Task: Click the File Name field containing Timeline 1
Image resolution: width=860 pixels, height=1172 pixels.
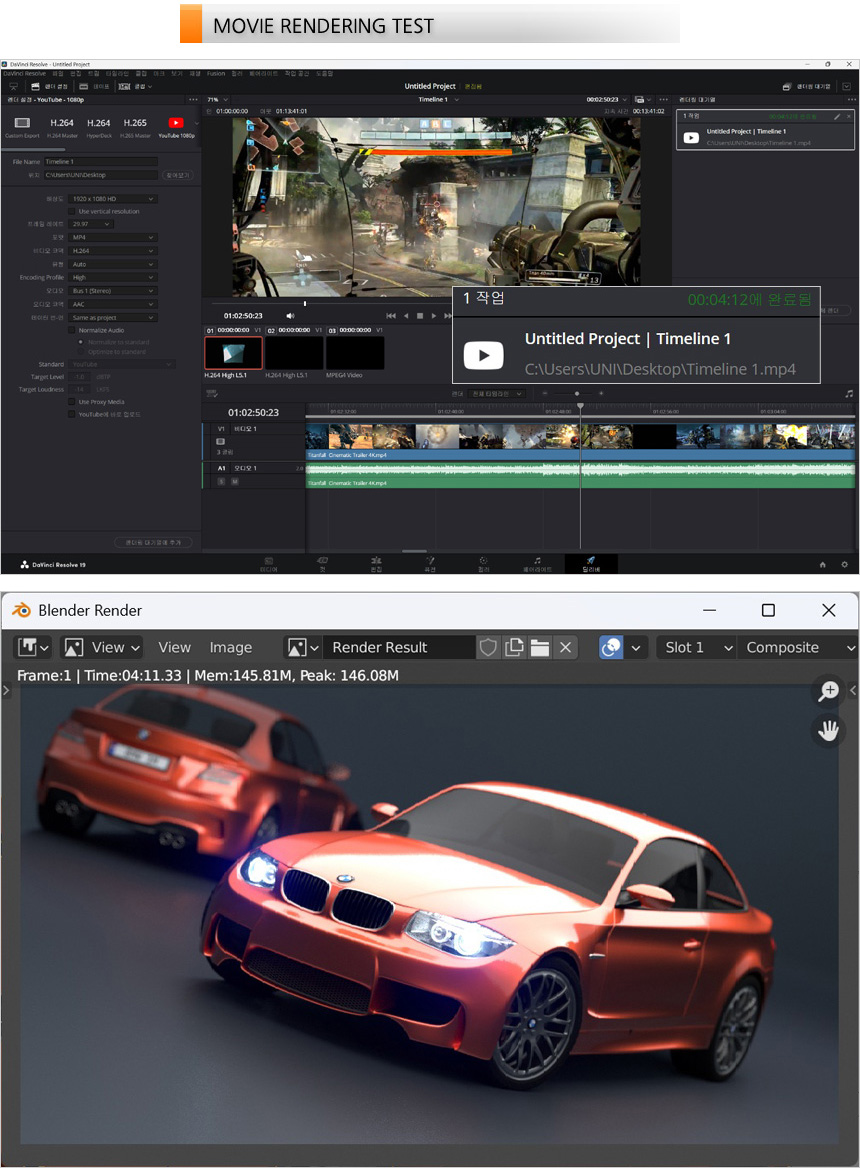Action: (100, 161)
